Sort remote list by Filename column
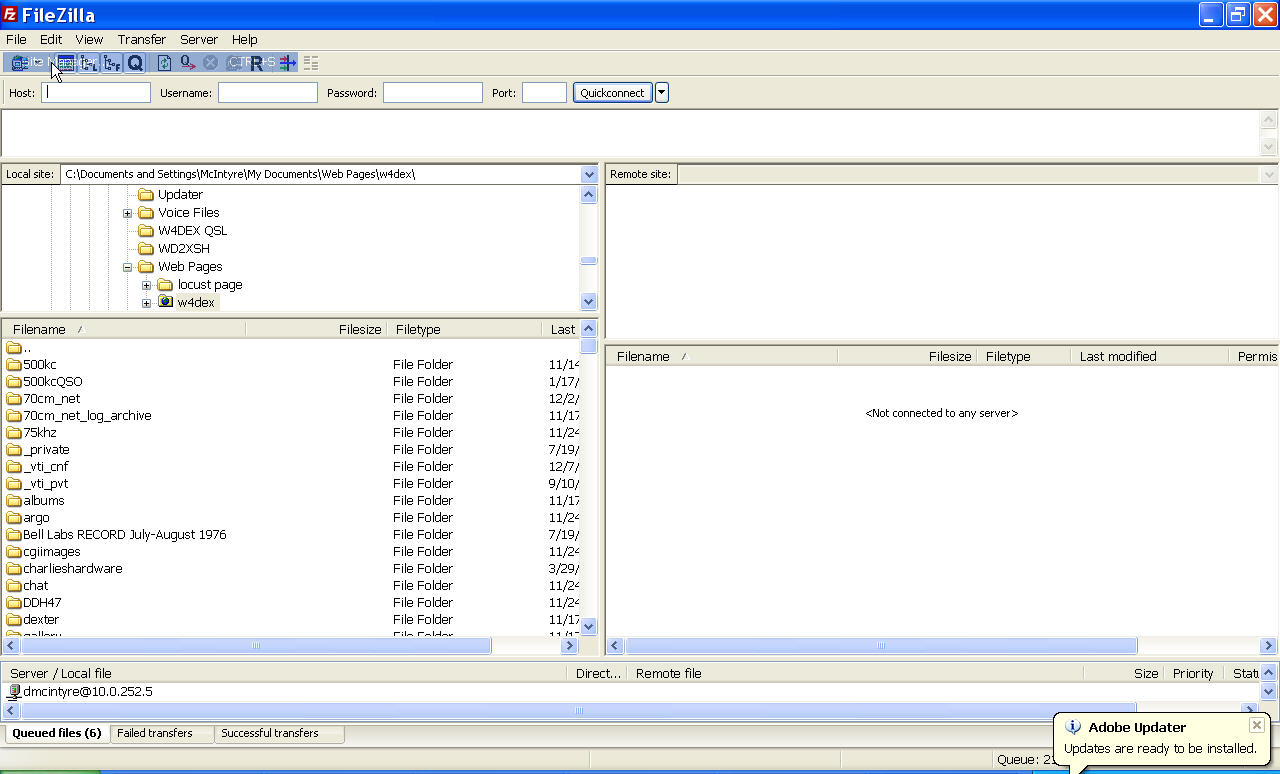The image size is (1280, 774). pyautogui.click(x=722, y=356)
